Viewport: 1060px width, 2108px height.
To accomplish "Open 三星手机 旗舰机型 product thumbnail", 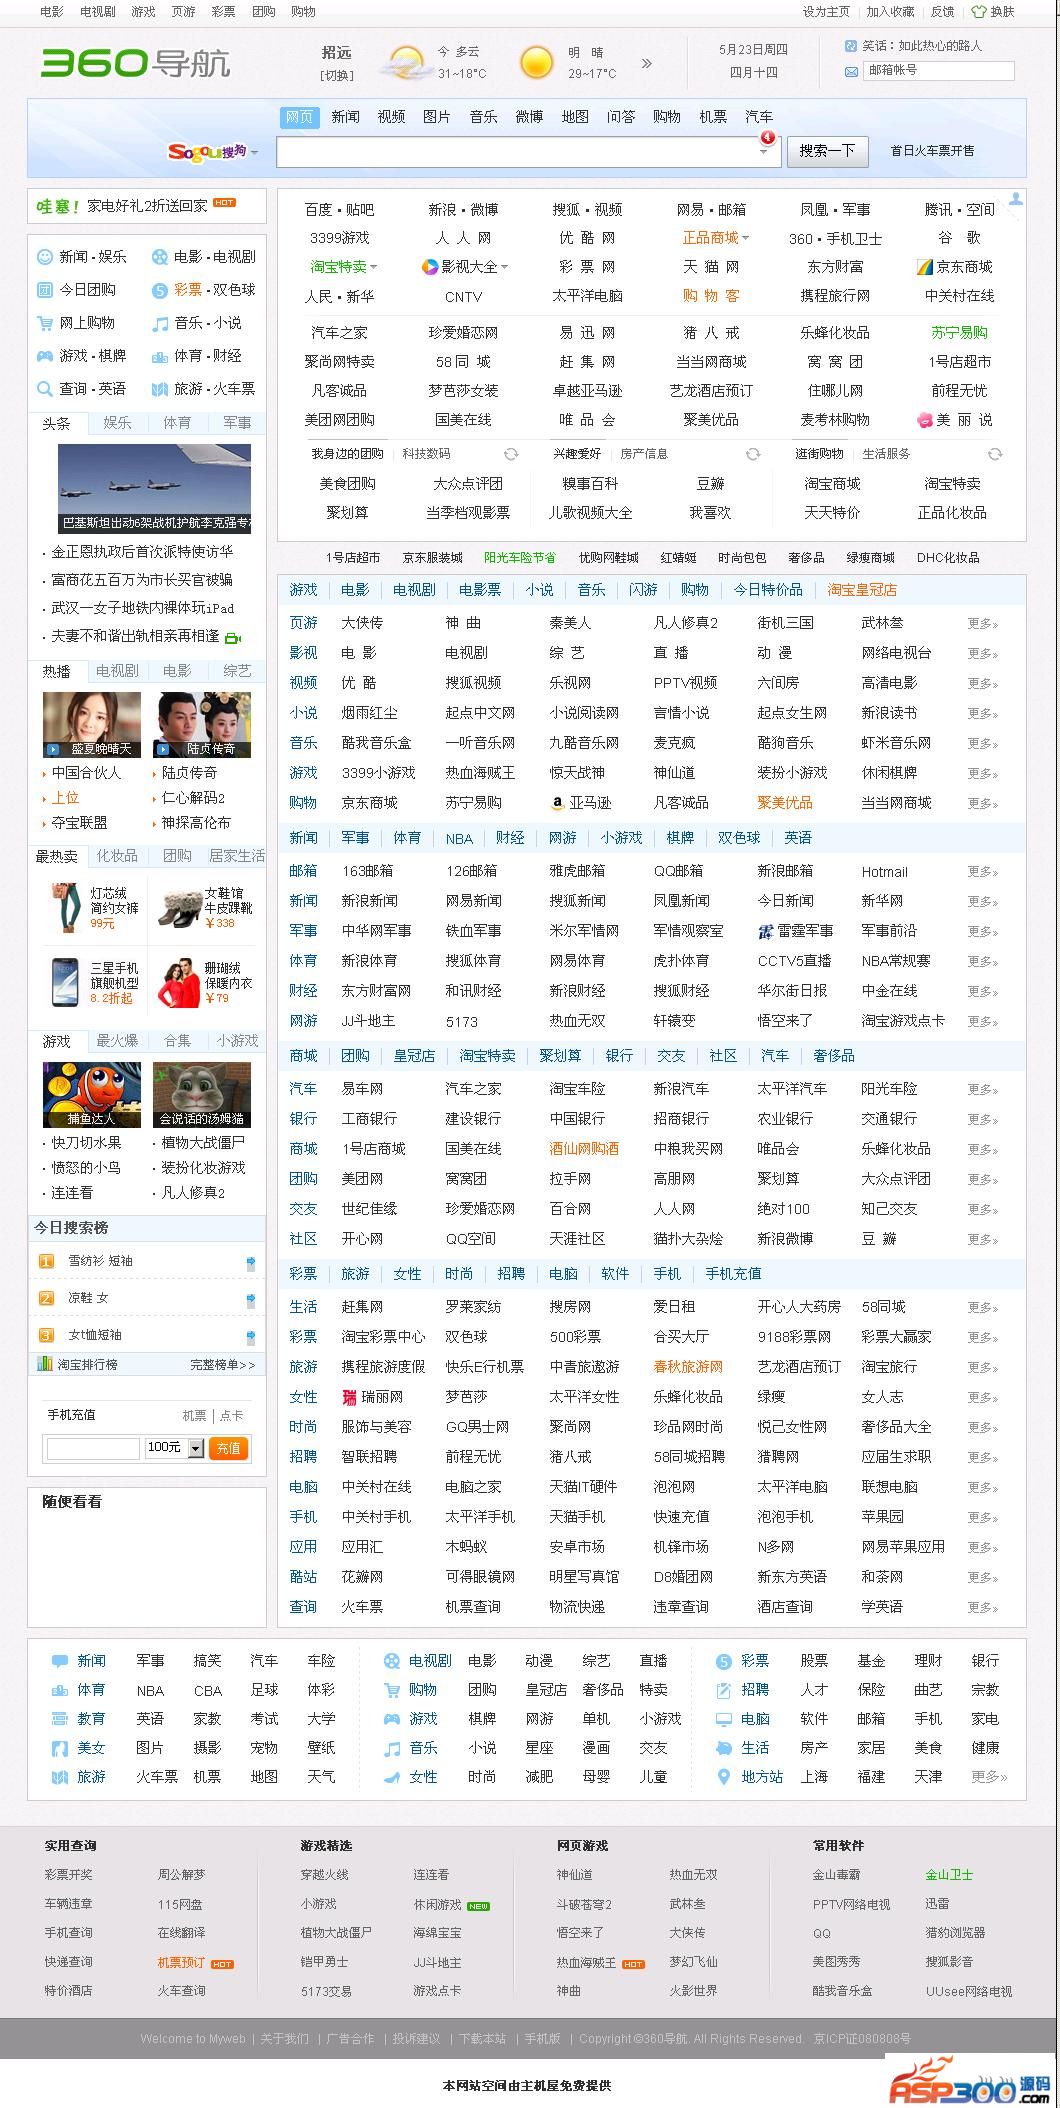I will [x=65, y=982].
